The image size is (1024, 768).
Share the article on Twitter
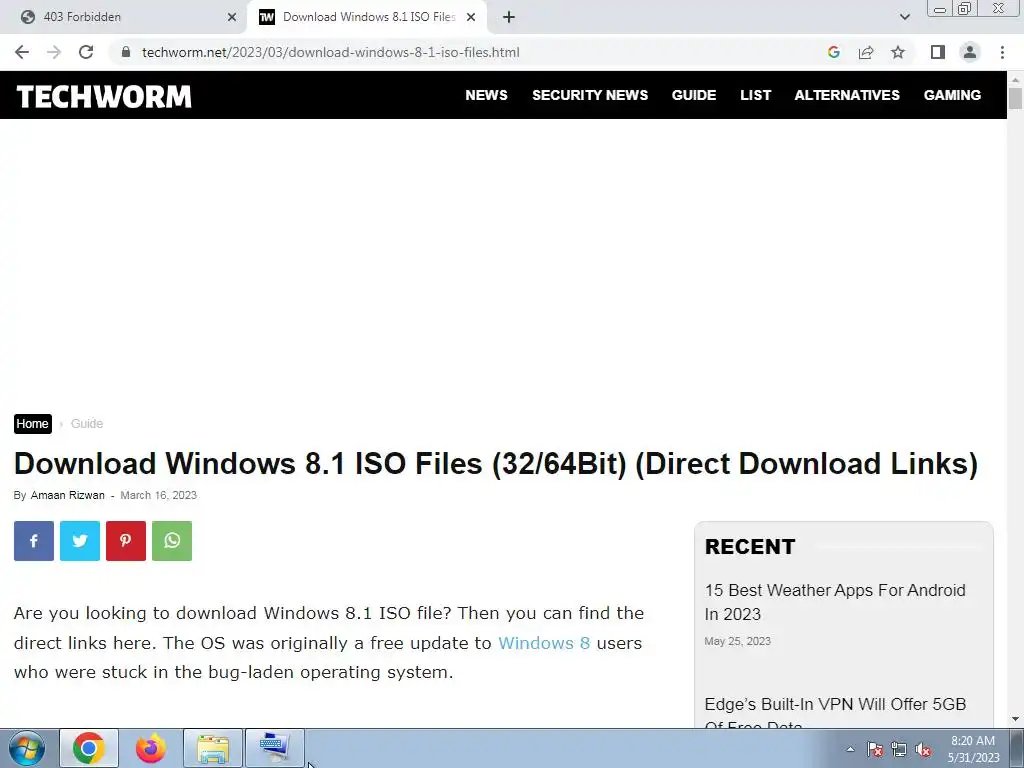(80, 541)
